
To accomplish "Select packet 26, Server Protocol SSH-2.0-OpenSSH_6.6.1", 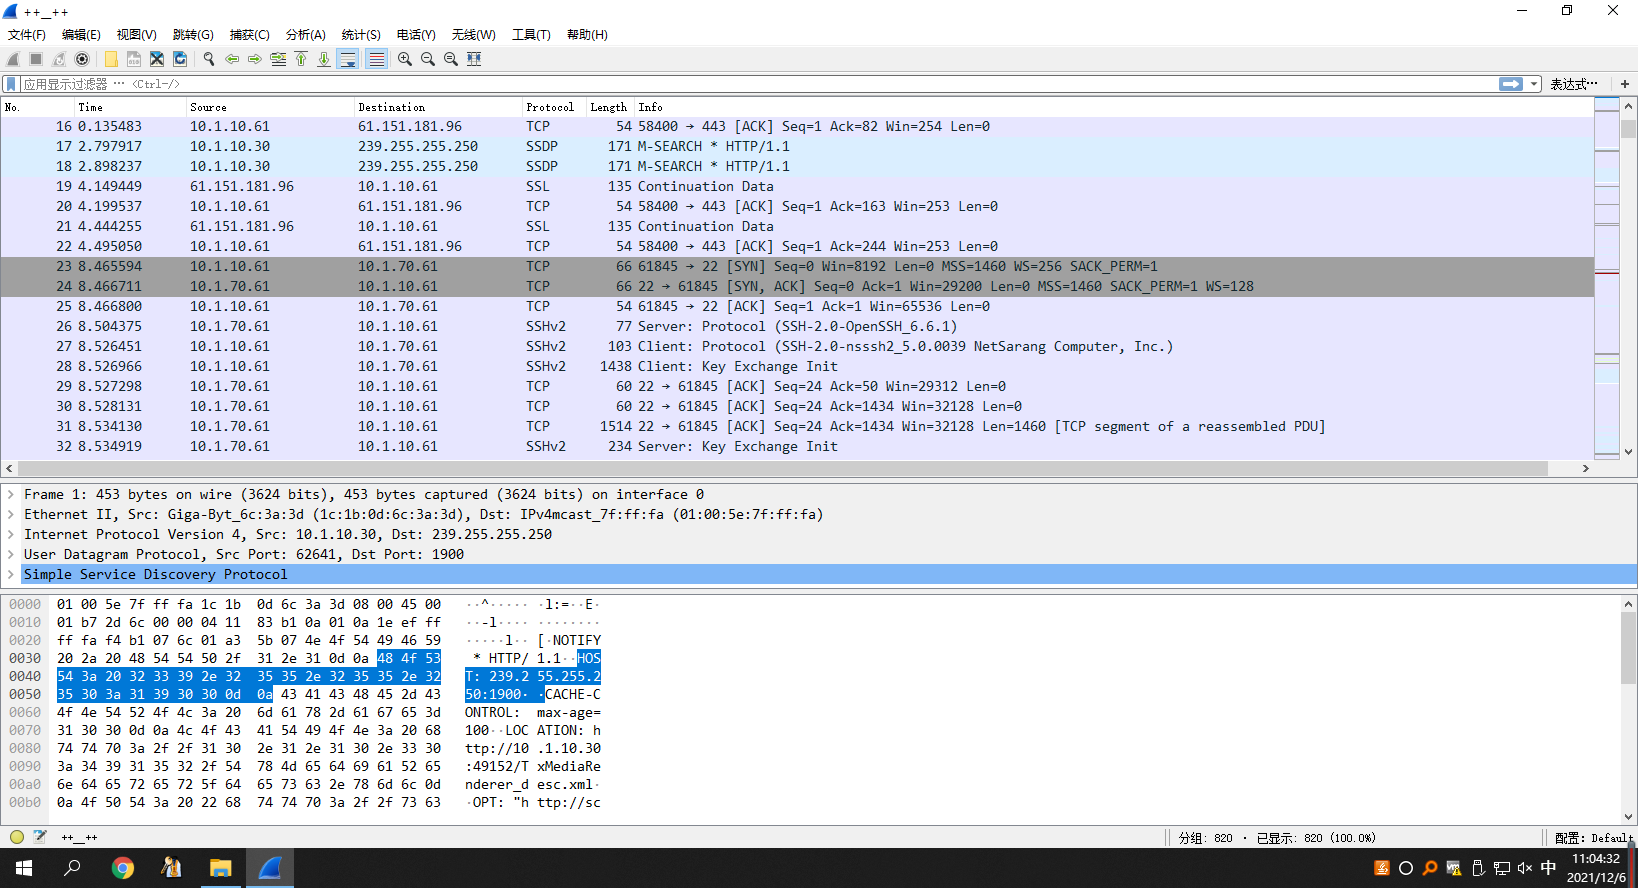I will pos(797,326).
